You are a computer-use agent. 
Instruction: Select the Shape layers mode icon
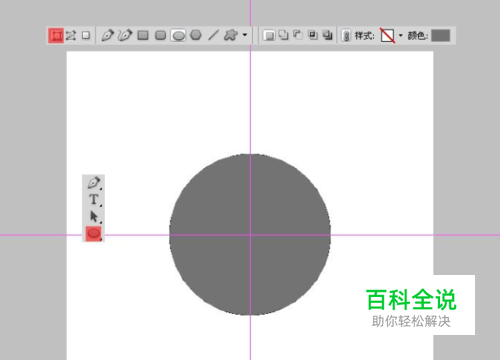[56, 35]
